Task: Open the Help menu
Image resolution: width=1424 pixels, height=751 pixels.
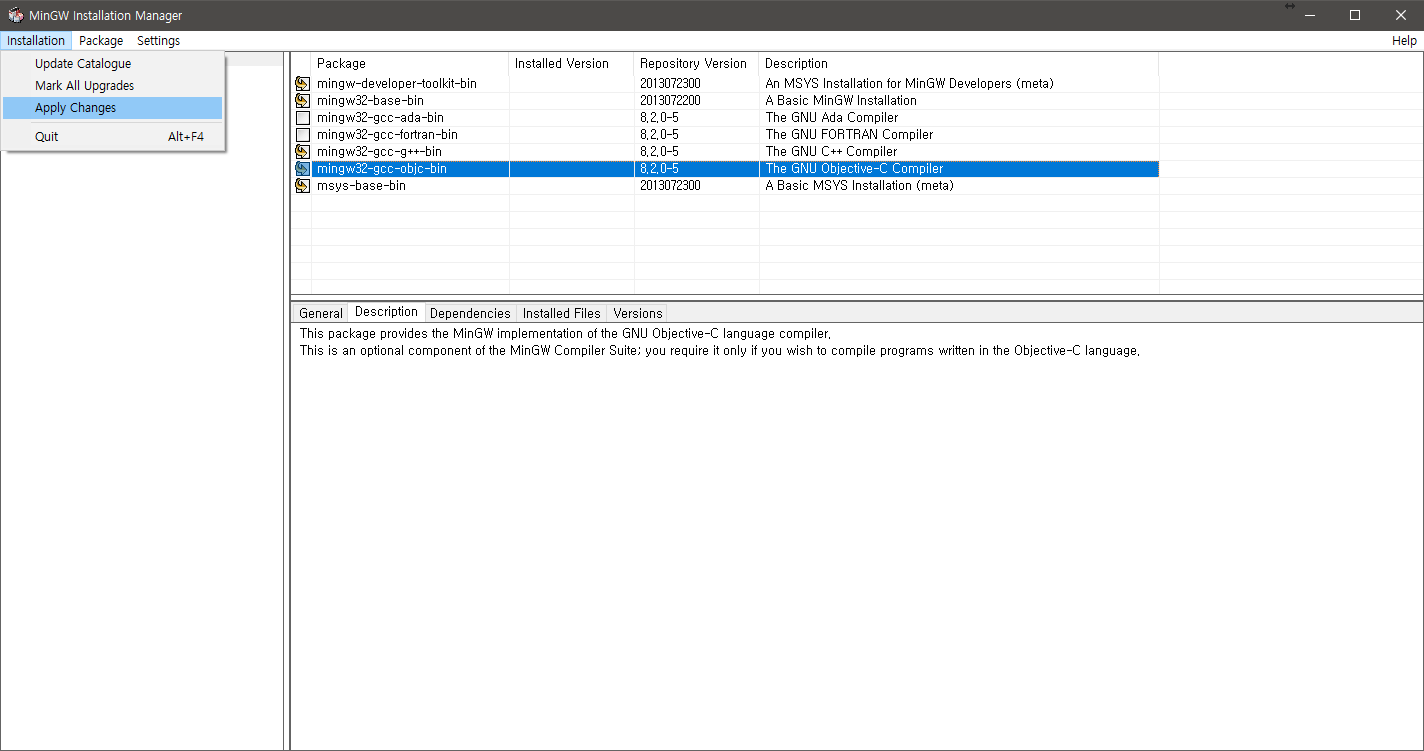Action: [1404, 41]
